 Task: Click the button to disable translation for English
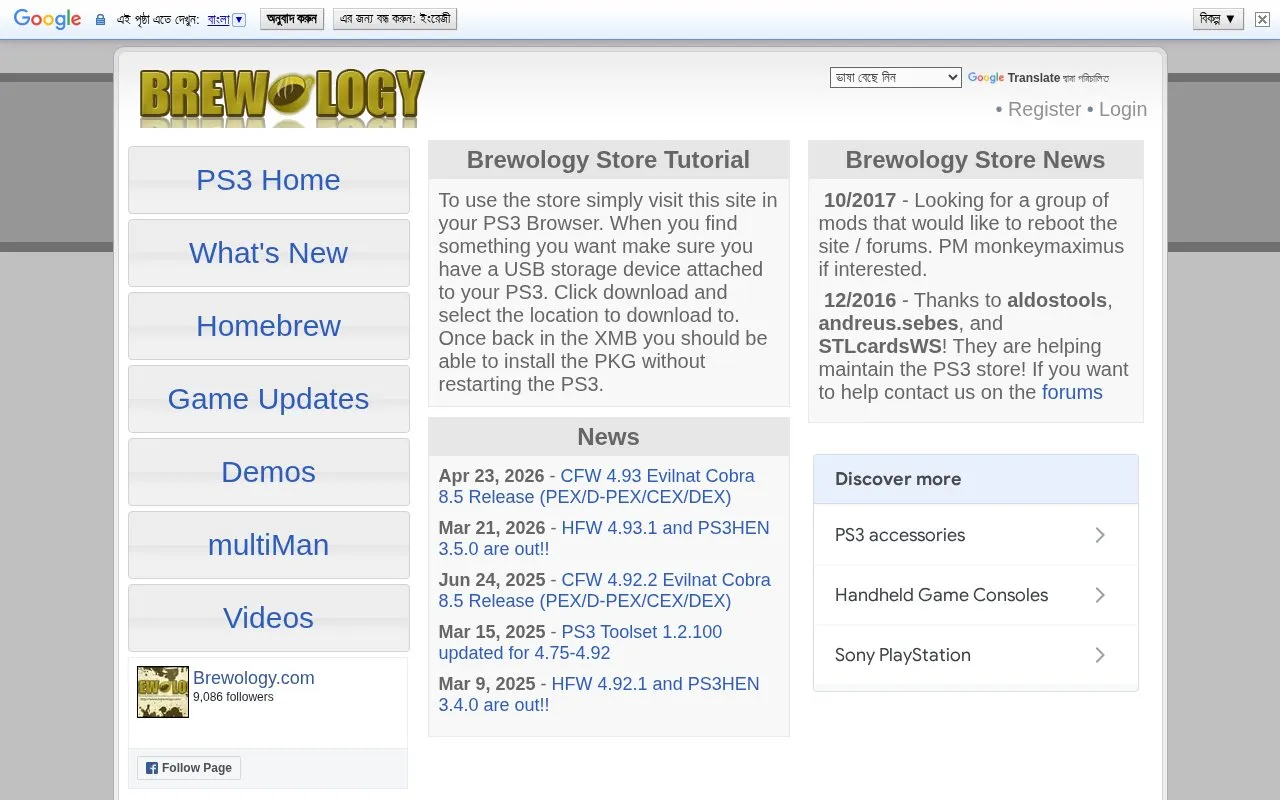[x=394, y=19]
